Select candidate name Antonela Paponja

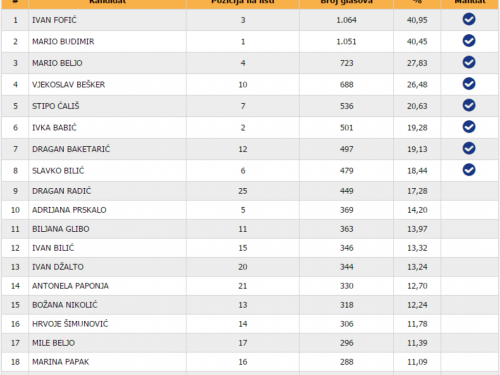[70, 286]
